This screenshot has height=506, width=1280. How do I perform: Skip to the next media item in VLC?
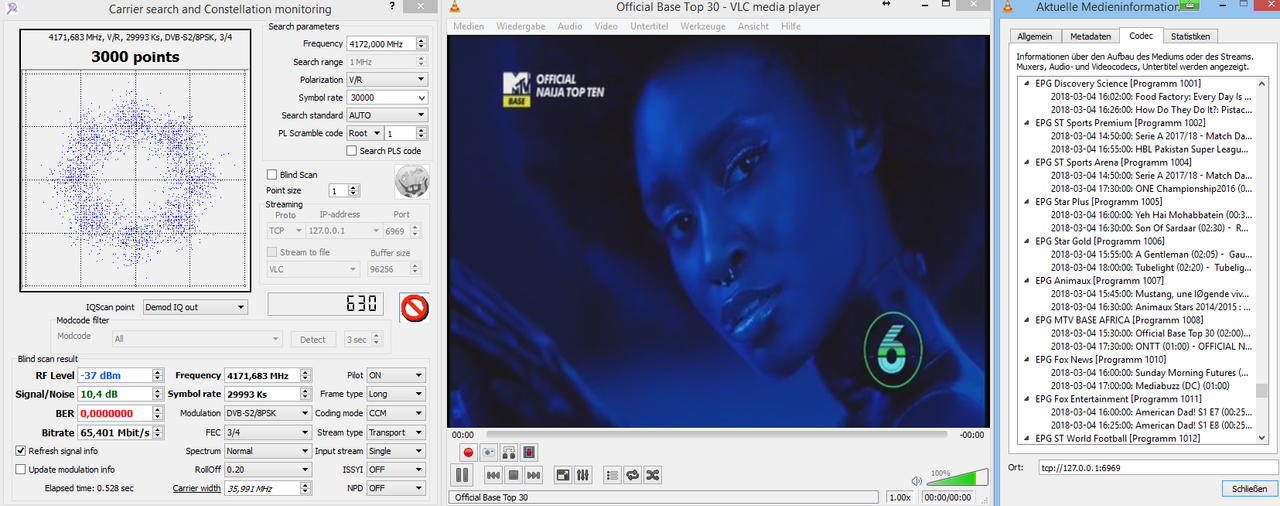click(534, 475)
